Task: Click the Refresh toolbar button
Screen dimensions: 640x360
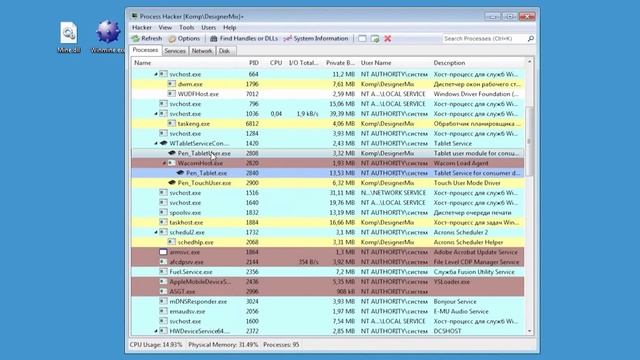Action: coord(147,38)
